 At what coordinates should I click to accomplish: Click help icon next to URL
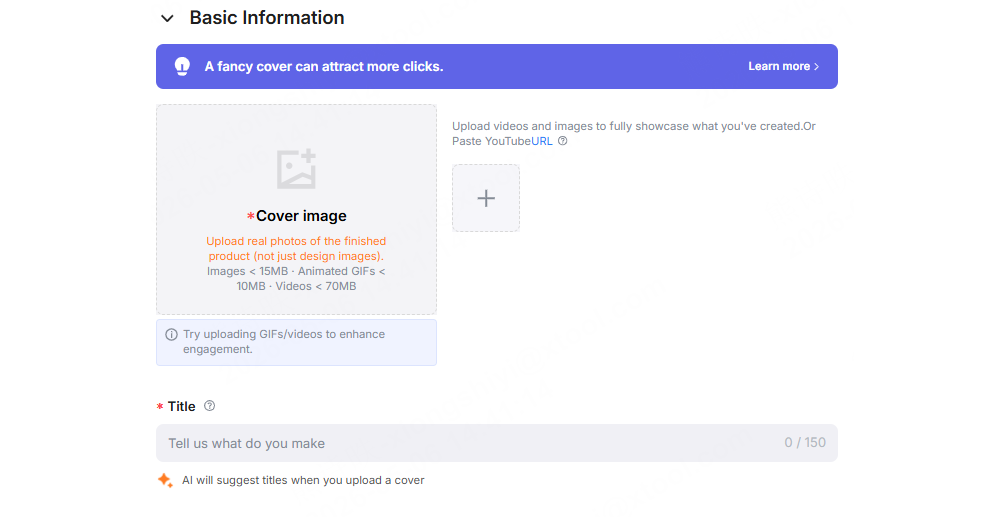point(562,141)
